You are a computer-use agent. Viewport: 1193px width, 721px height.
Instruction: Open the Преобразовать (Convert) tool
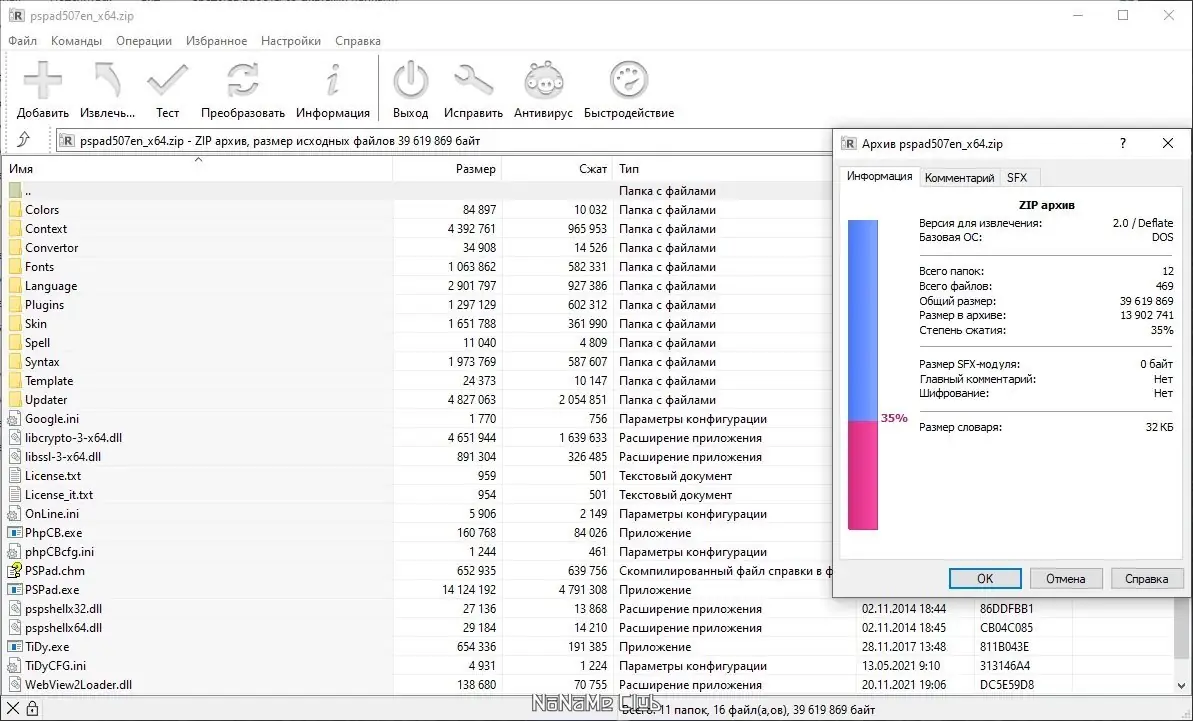pos(243,80)
